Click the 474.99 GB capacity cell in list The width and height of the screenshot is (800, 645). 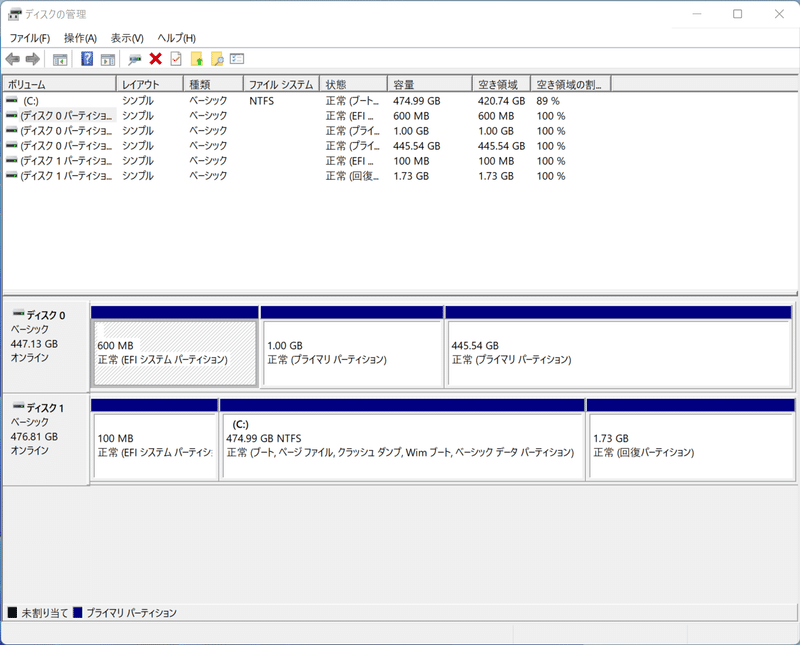coord(416,101)
